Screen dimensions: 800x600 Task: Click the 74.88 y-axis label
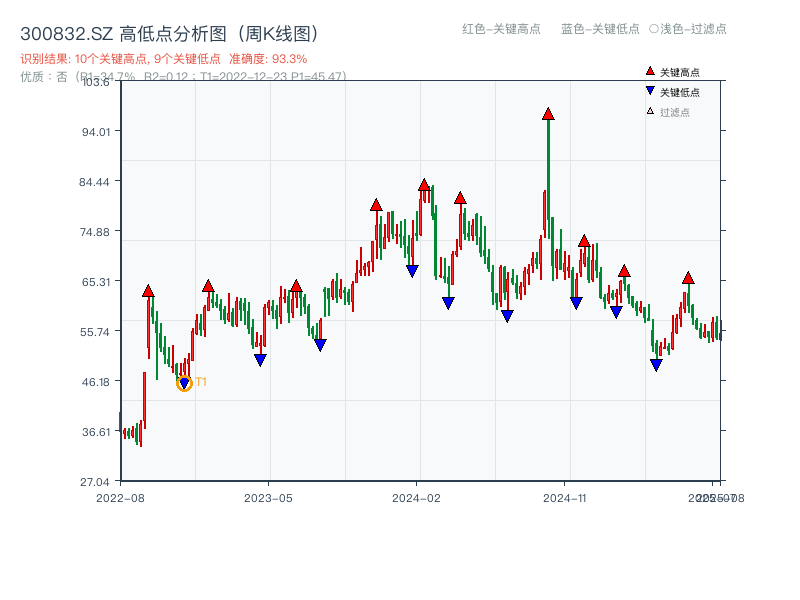(95, 232)
